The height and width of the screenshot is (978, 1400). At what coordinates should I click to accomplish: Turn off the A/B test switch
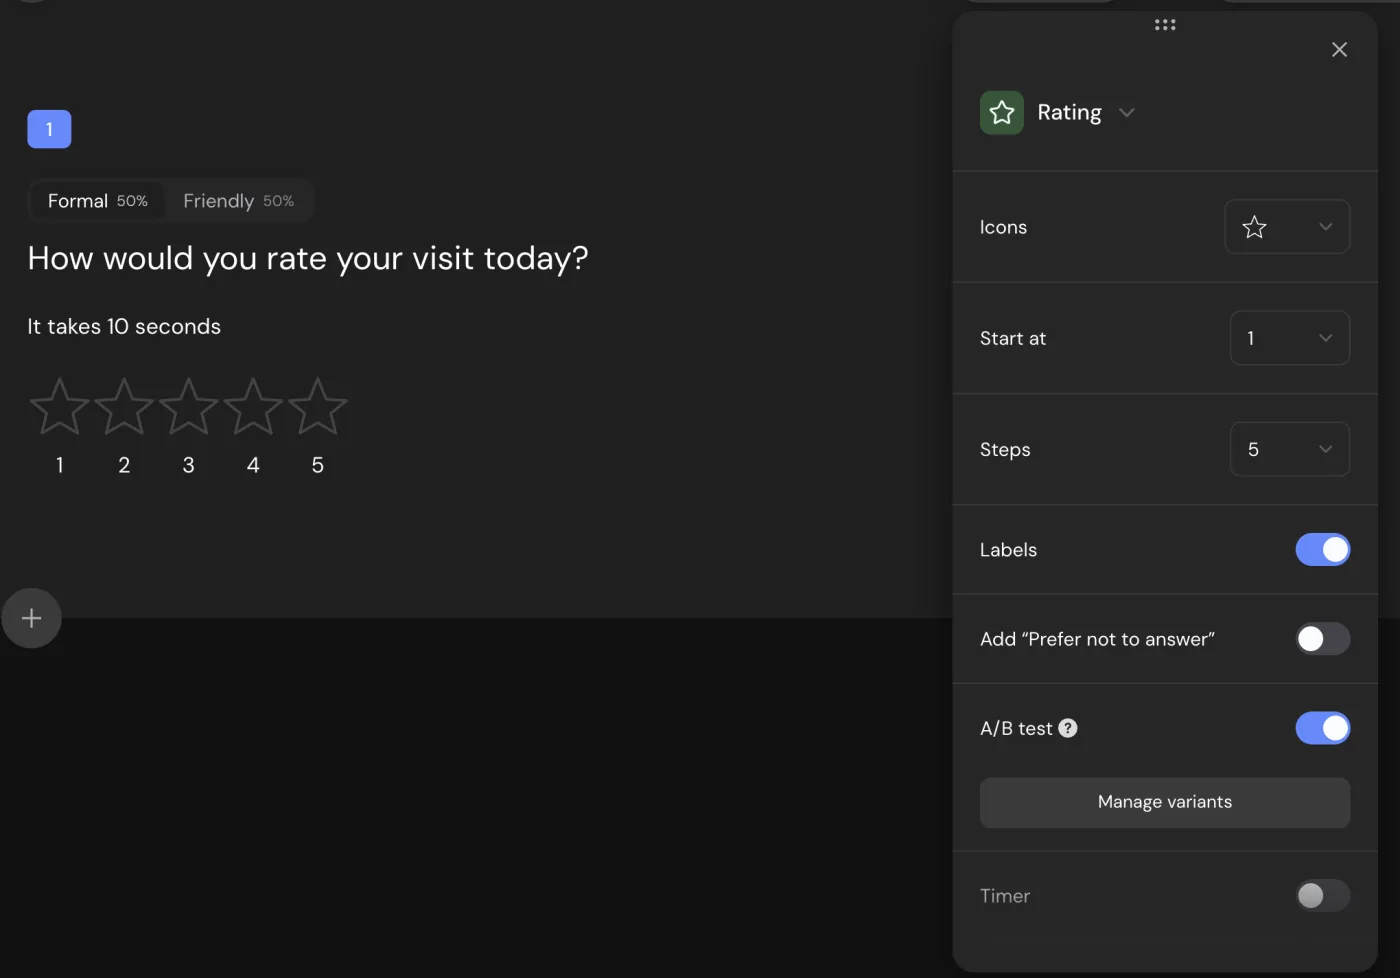1322,728
